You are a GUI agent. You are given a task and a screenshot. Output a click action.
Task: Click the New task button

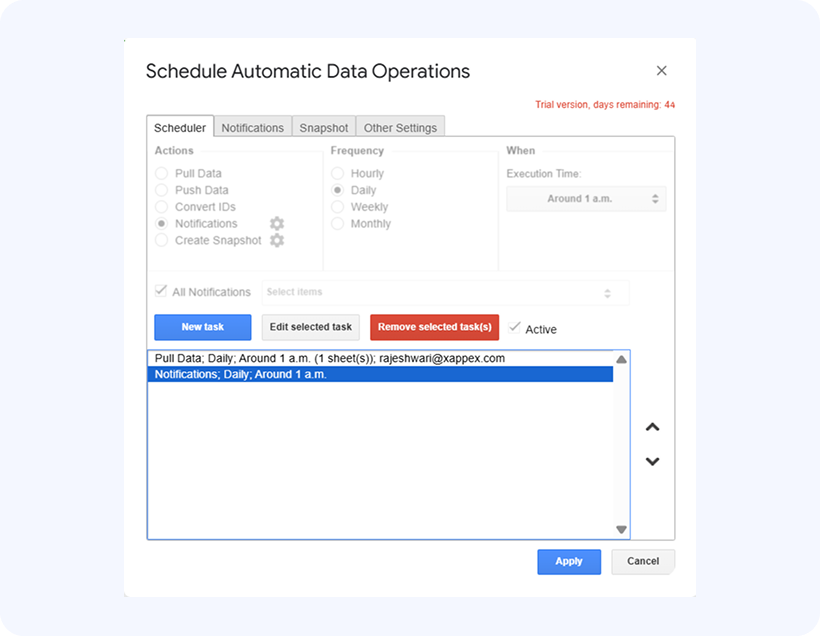pos(202,327)
